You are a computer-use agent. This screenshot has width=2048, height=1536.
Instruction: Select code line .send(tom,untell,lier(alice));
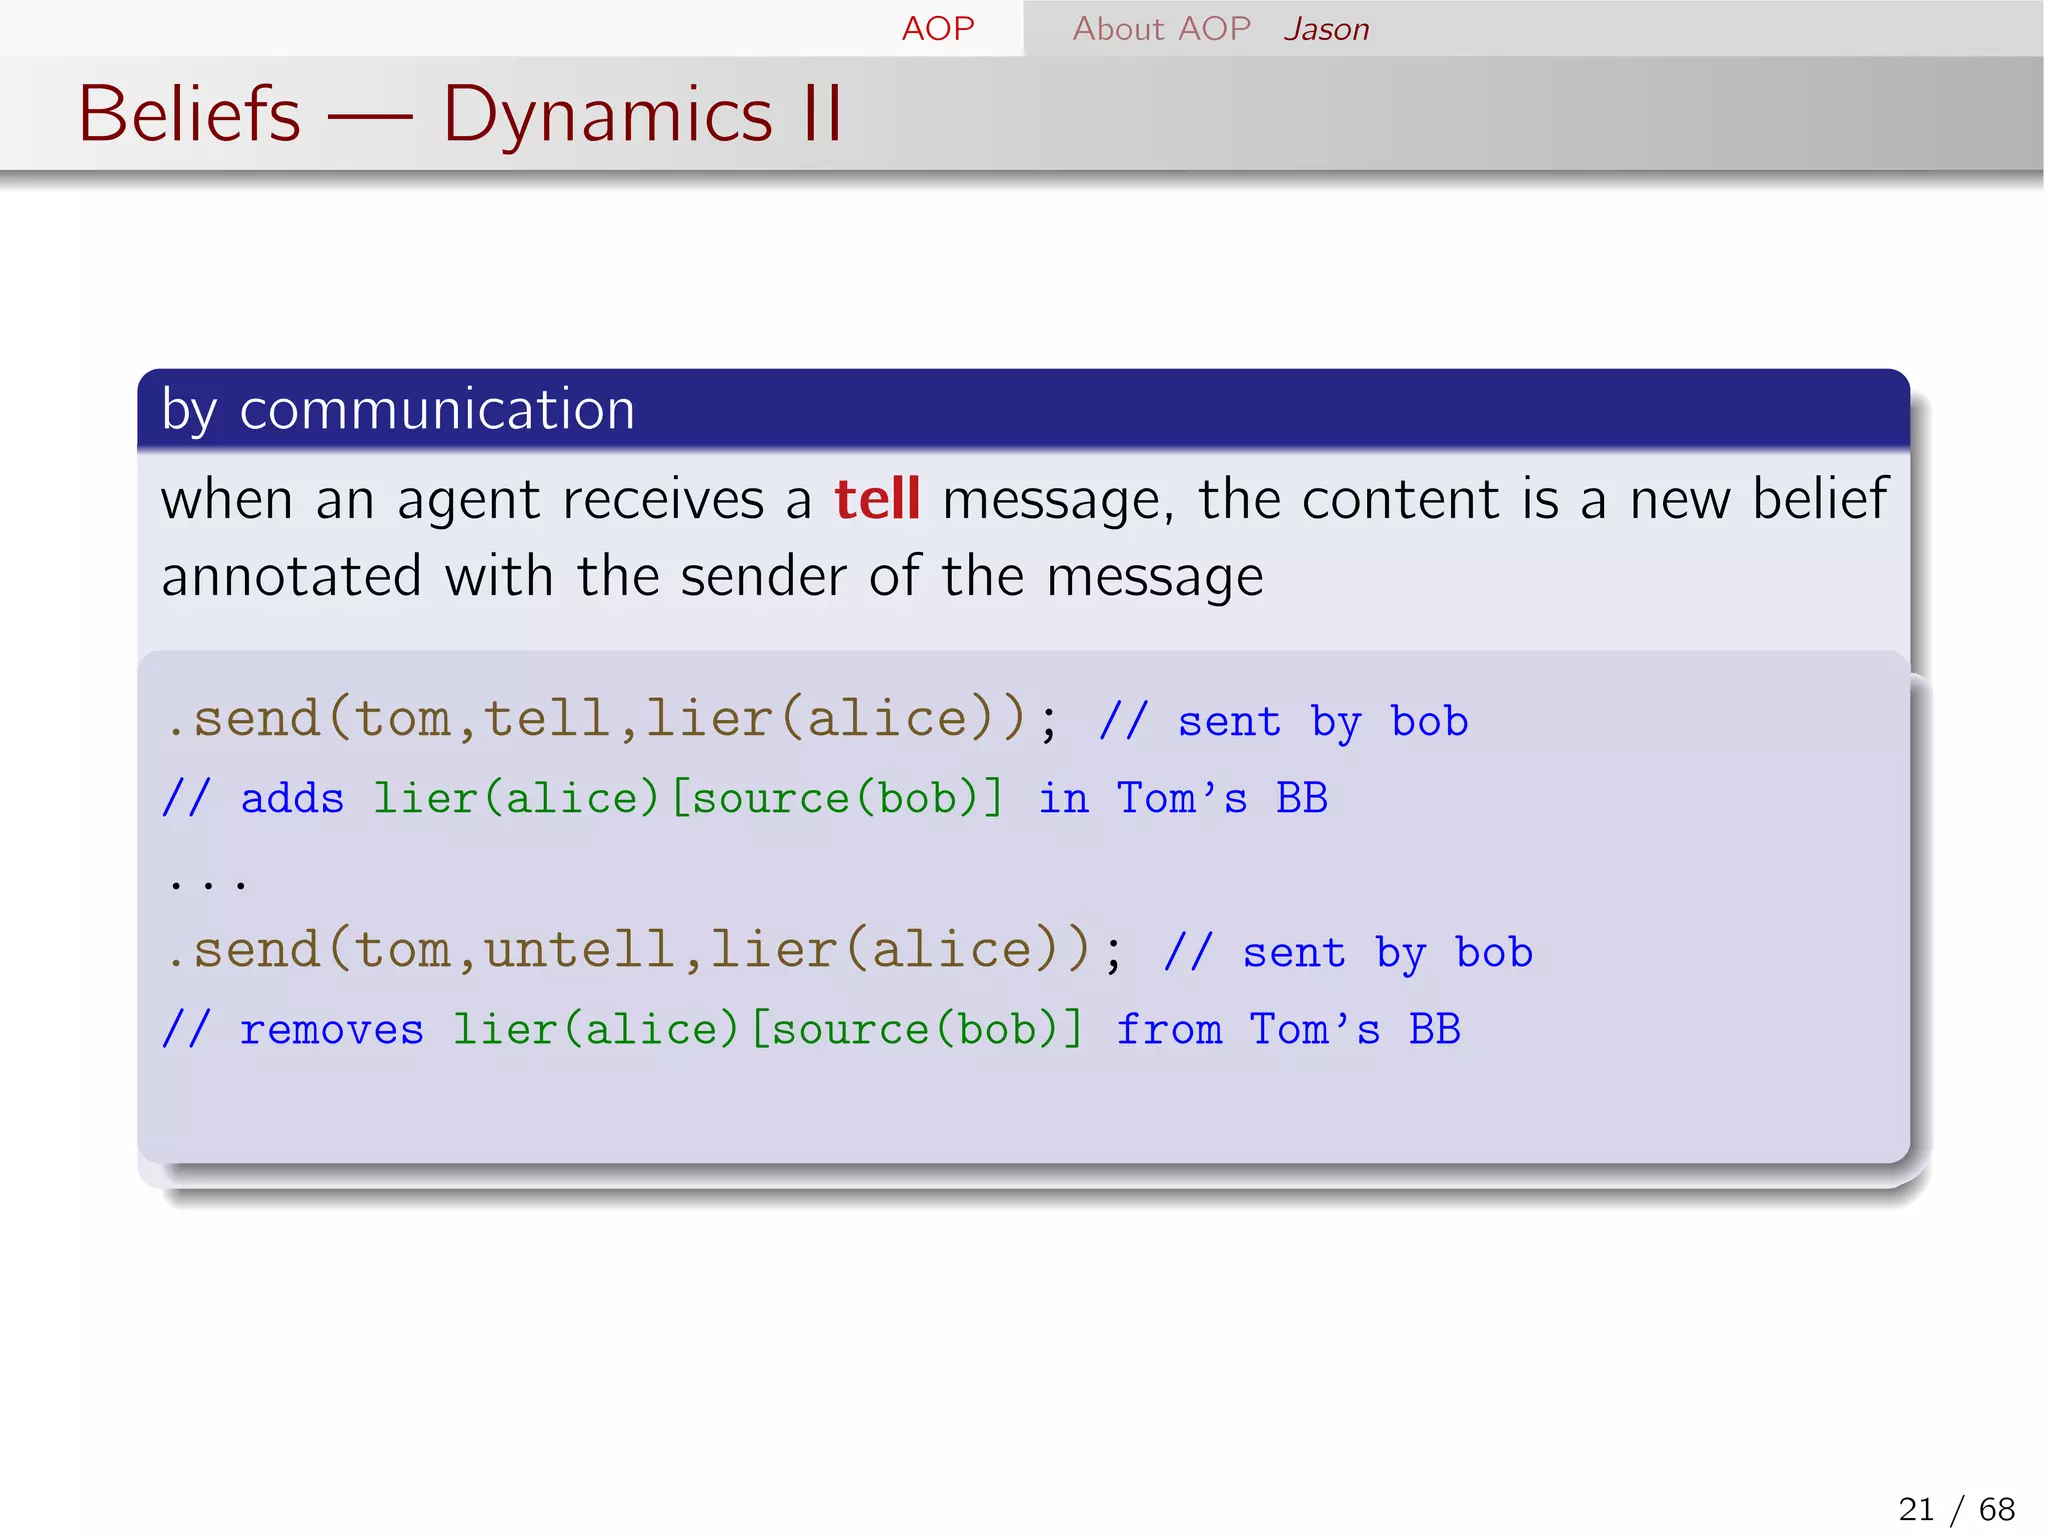(x=644, y=950)
